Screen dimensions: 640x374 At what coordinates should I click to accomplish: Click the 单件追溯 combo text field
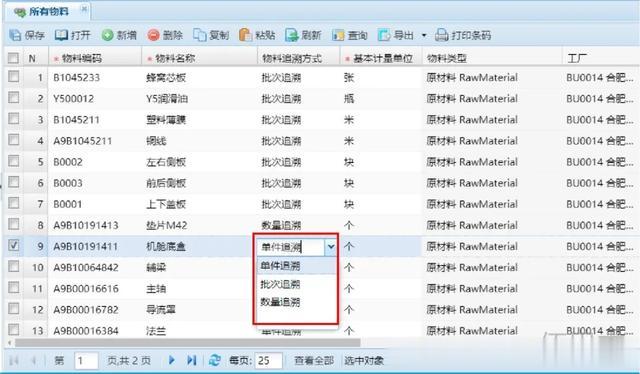click(290, 247)
